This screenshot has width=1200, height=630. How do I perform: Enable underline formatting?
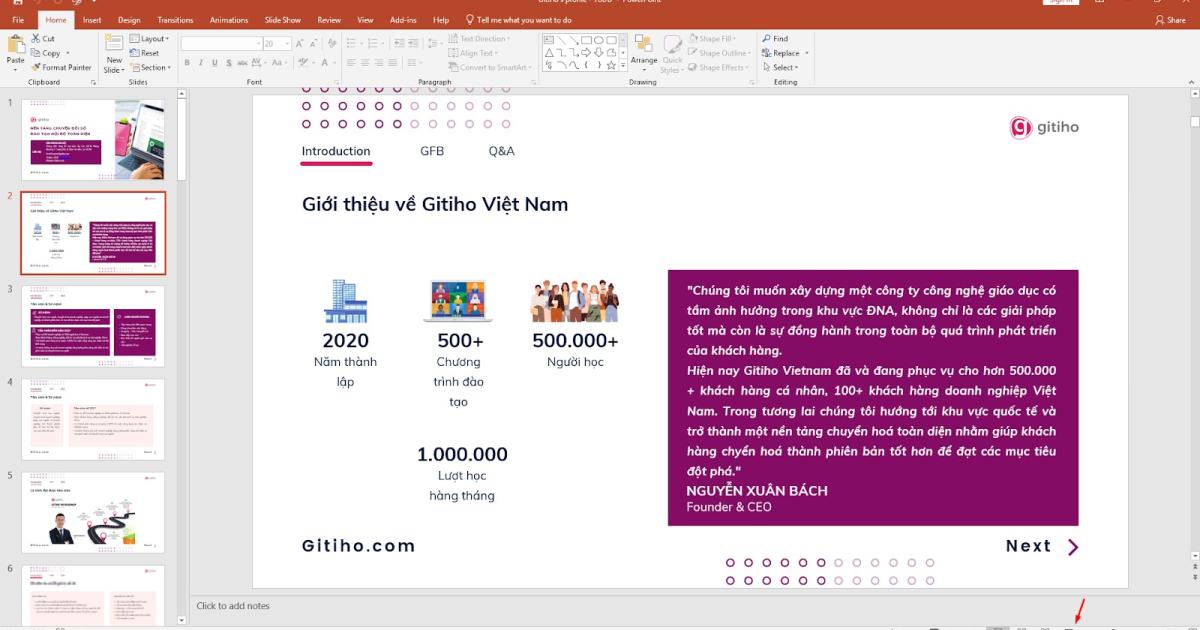pyautogui.click(x=214, y=63)
